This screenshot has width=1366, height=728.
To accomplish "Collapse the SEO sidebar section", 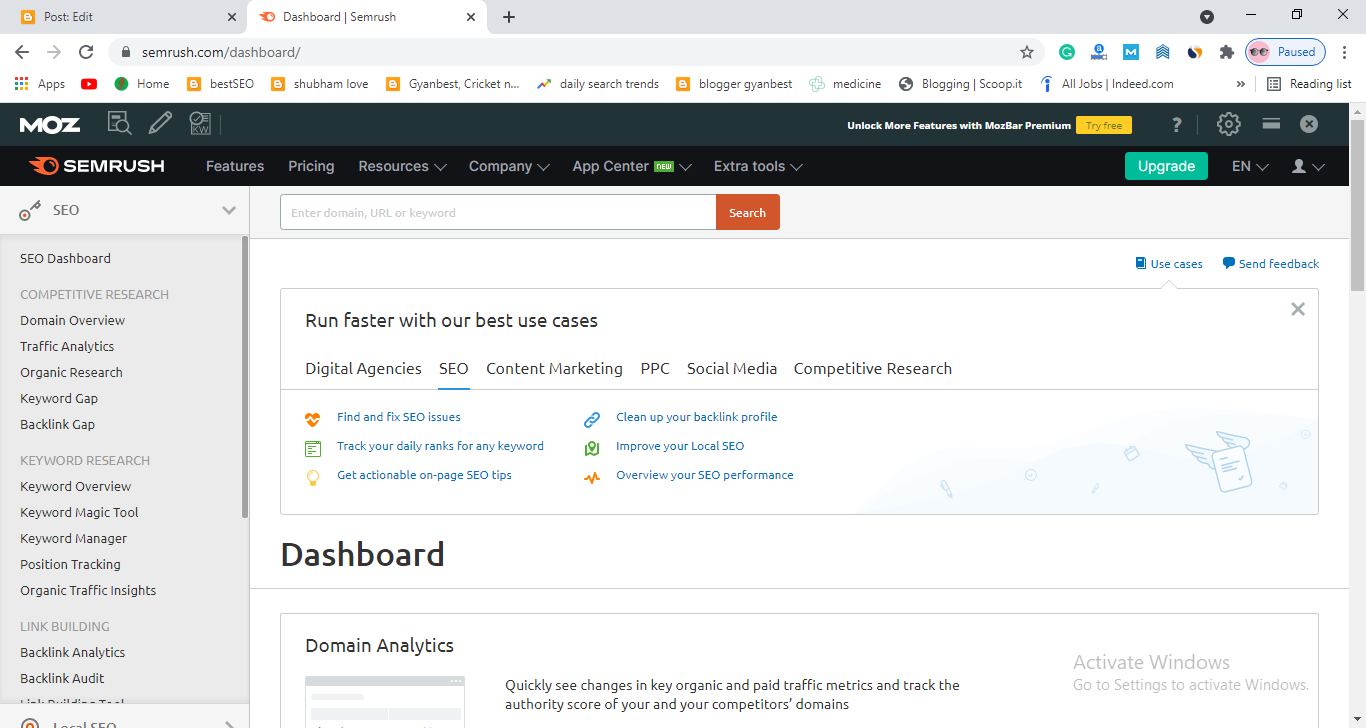I will click(229, 210).
